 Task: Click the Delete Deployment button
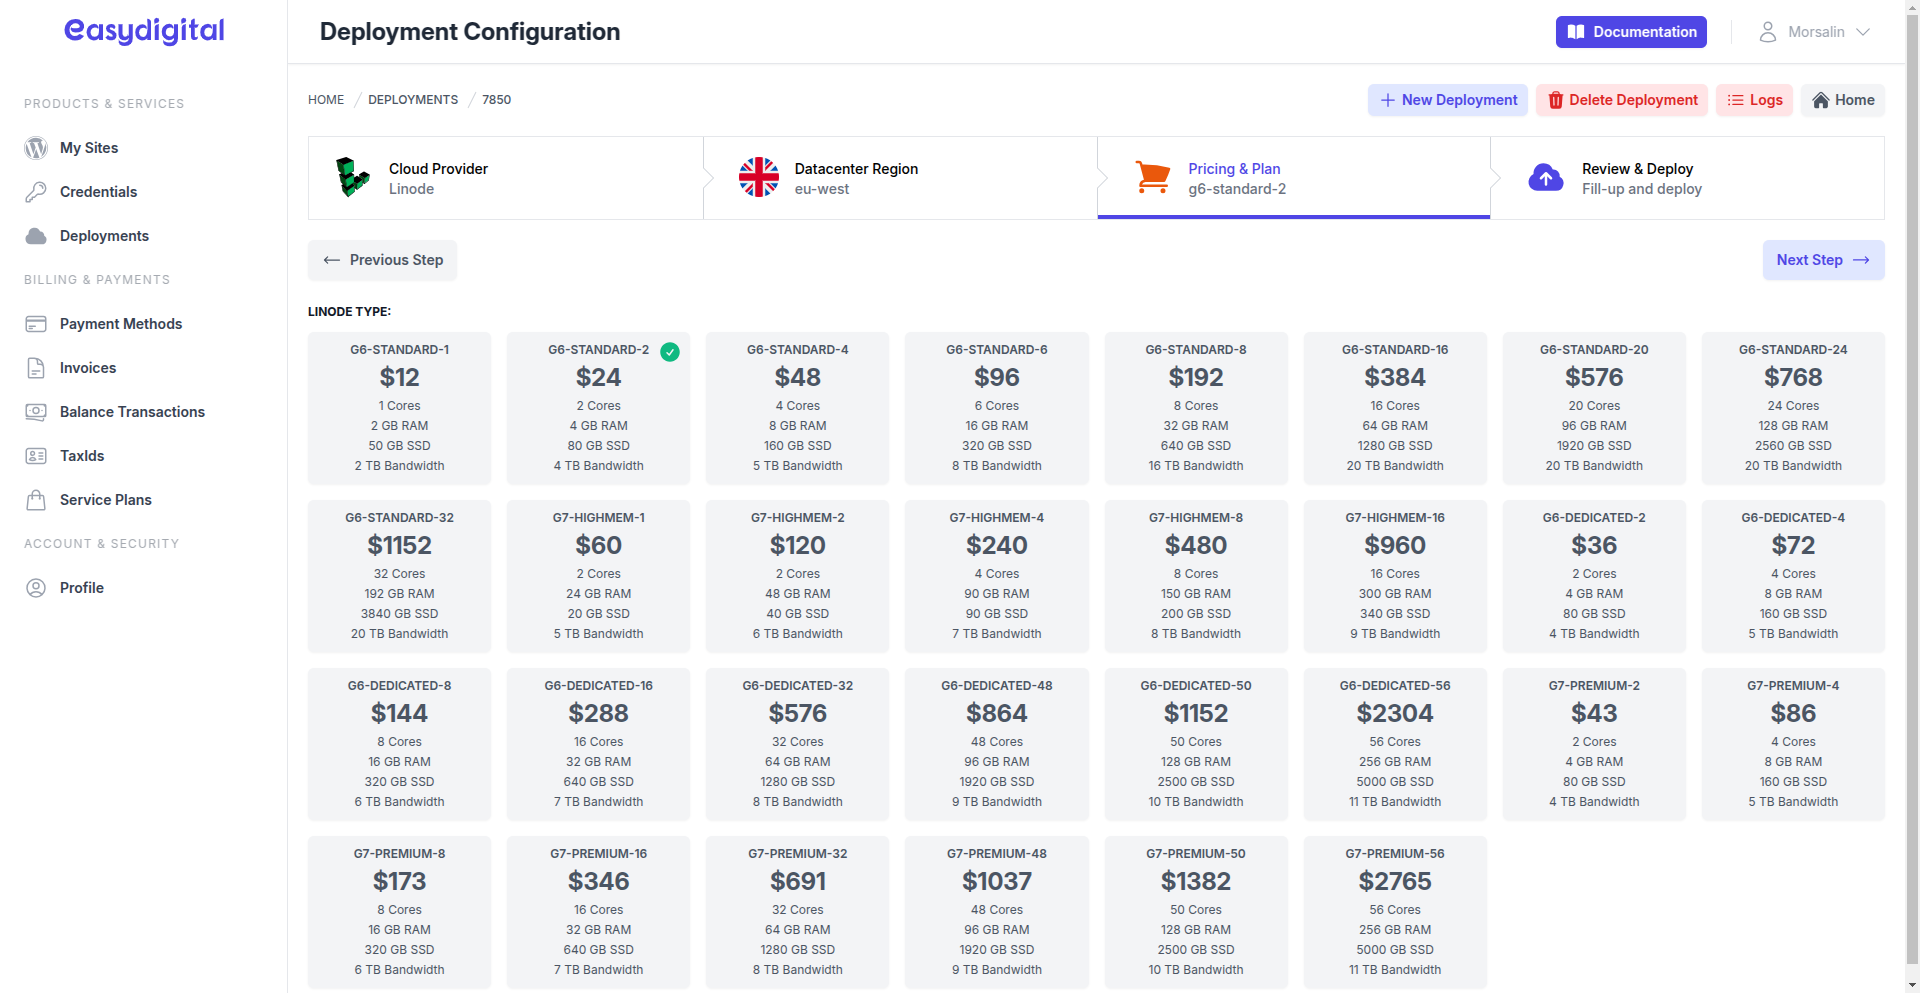(x=1621, y=100)
